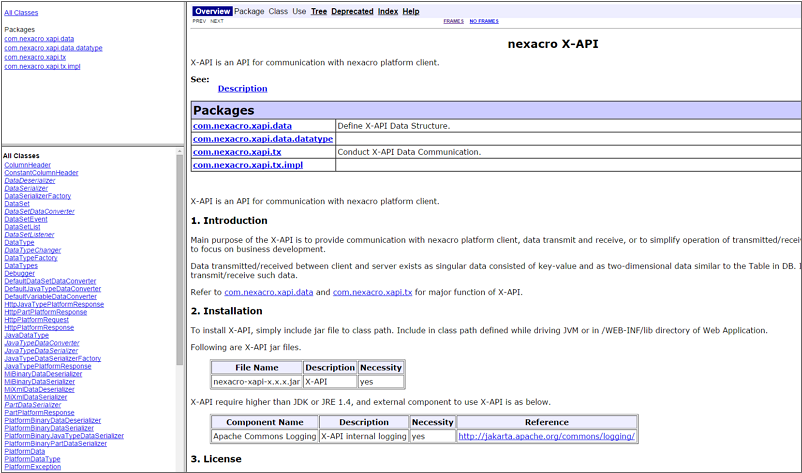Click the NEXT navigation text
Image resolution: width=802 pixels, height=473 pixels.
[217, 21]
